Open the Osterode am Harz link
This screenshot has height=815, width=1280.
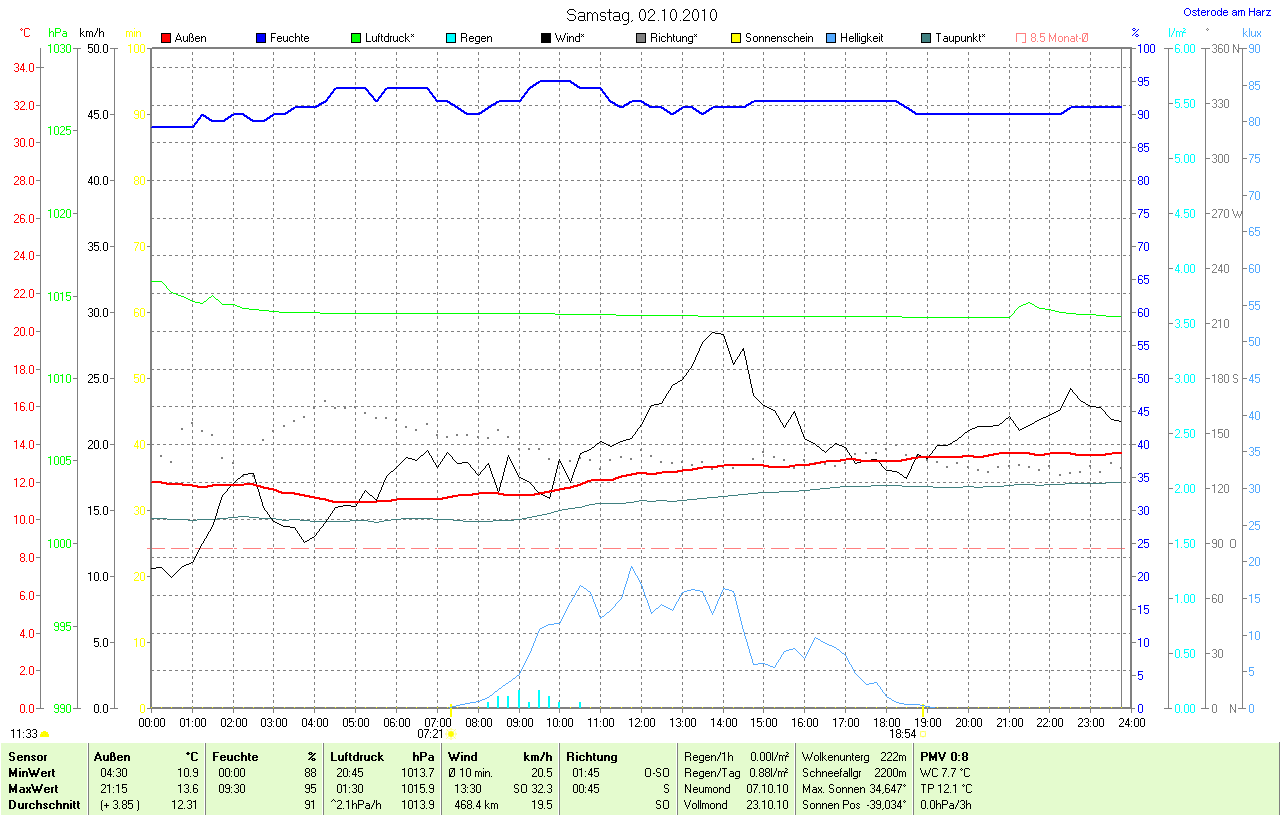tap(1227, 12)
